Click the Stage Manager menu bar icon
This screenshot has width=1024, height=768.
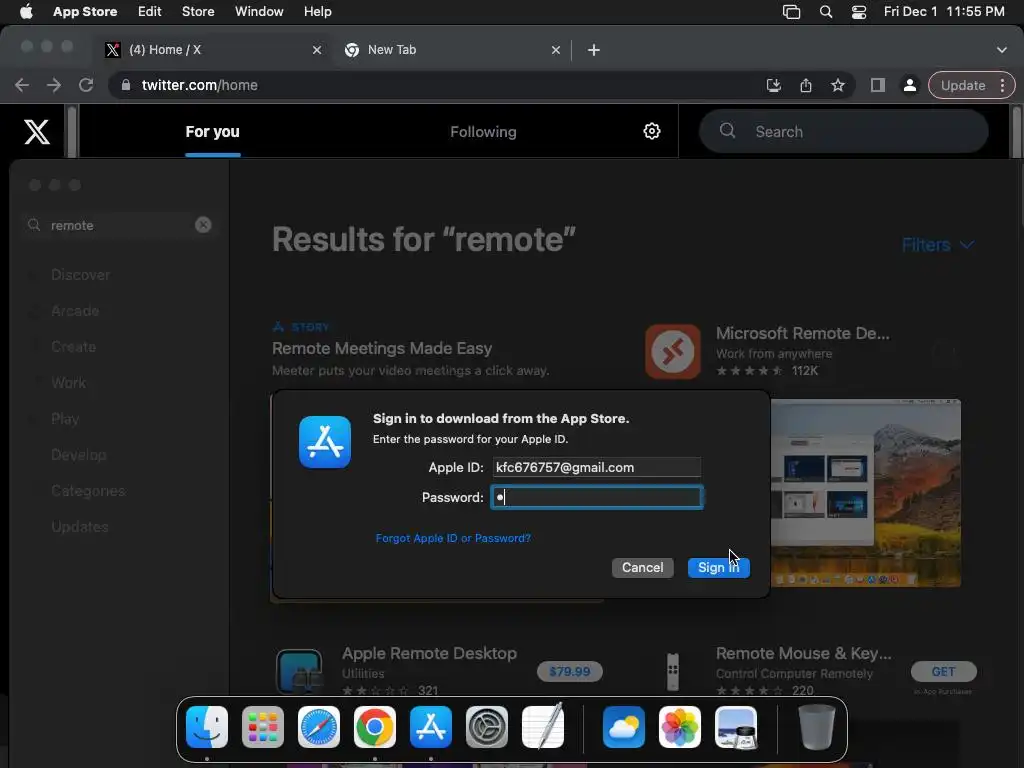click(x=792, y=12)
